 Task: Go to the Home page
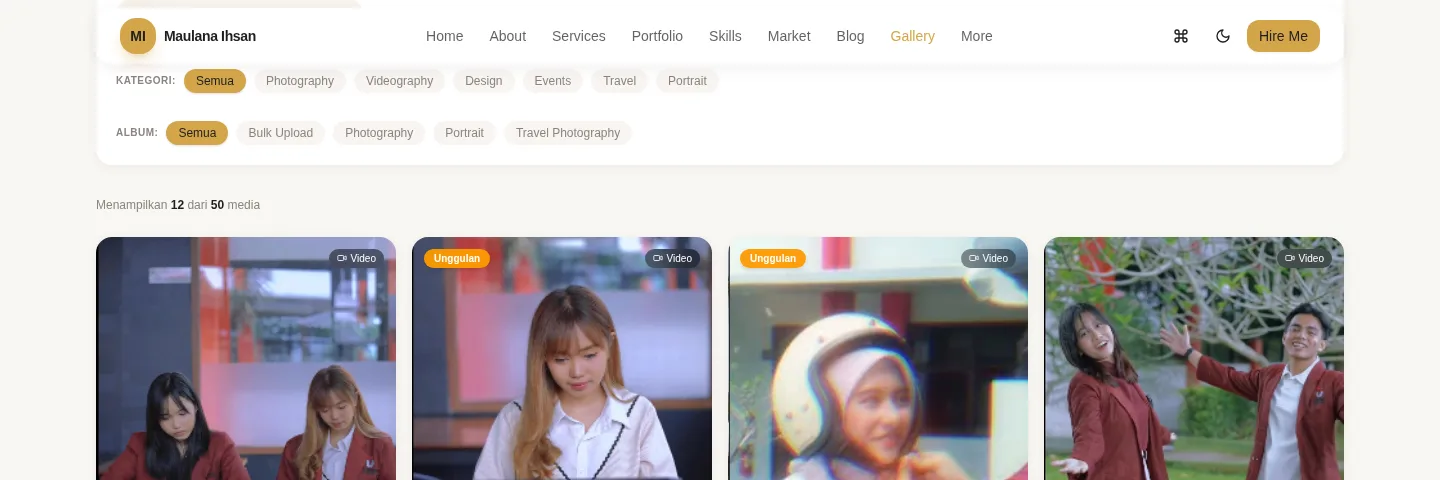coord(444,36)
